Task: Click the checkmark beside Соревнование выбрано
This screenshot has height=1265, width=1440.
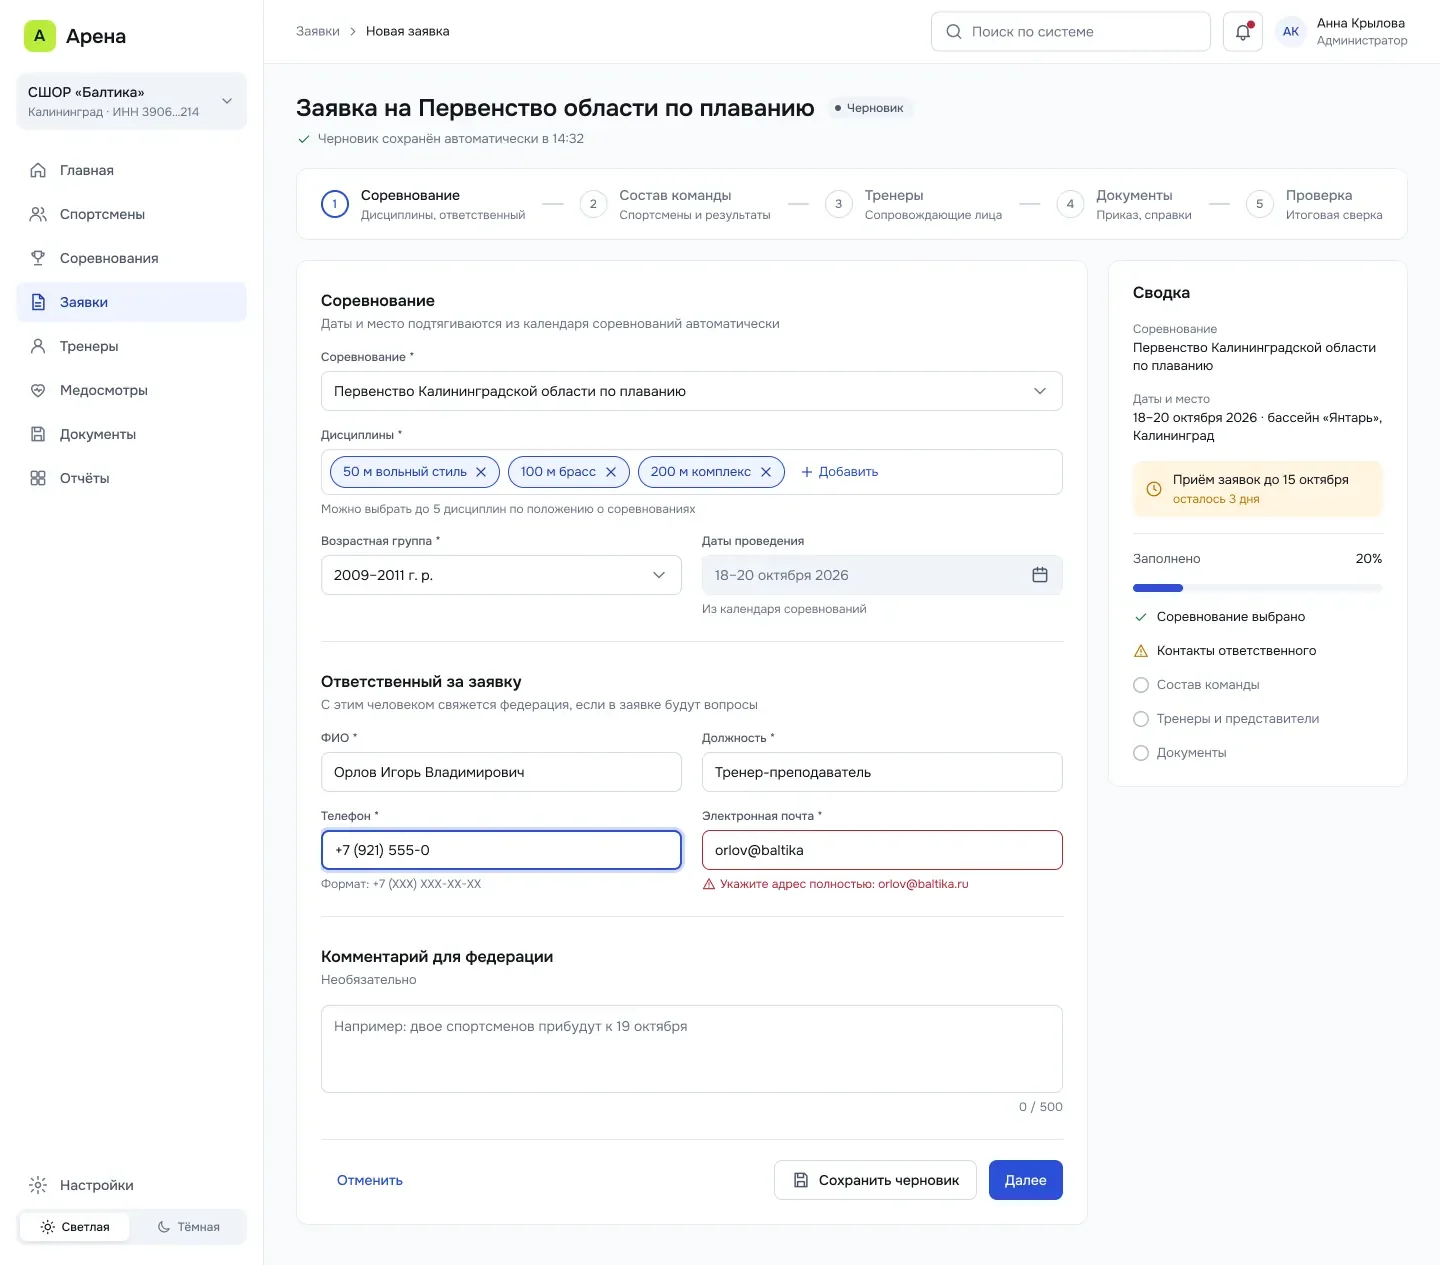Action: 1141,617
